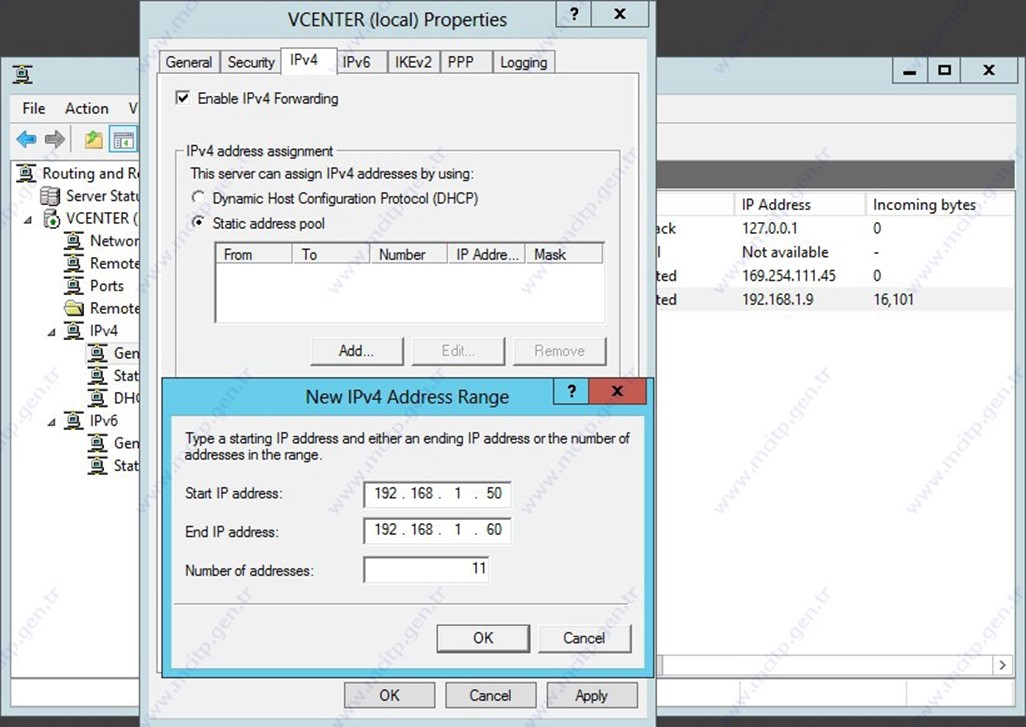
Task: Click OK in New IPv4 Address Range dialog
Action: pos(483,638)
